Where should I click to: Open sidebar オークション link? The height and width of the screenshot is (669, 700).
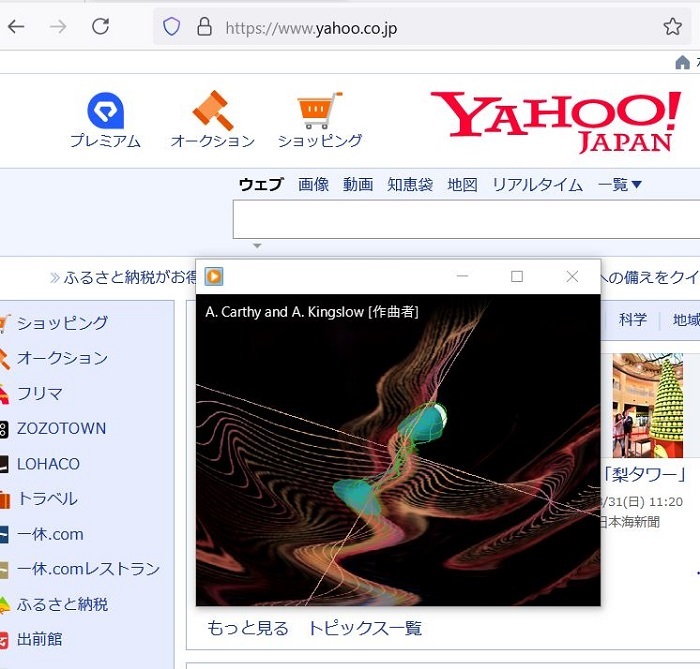tap(62, 358)
